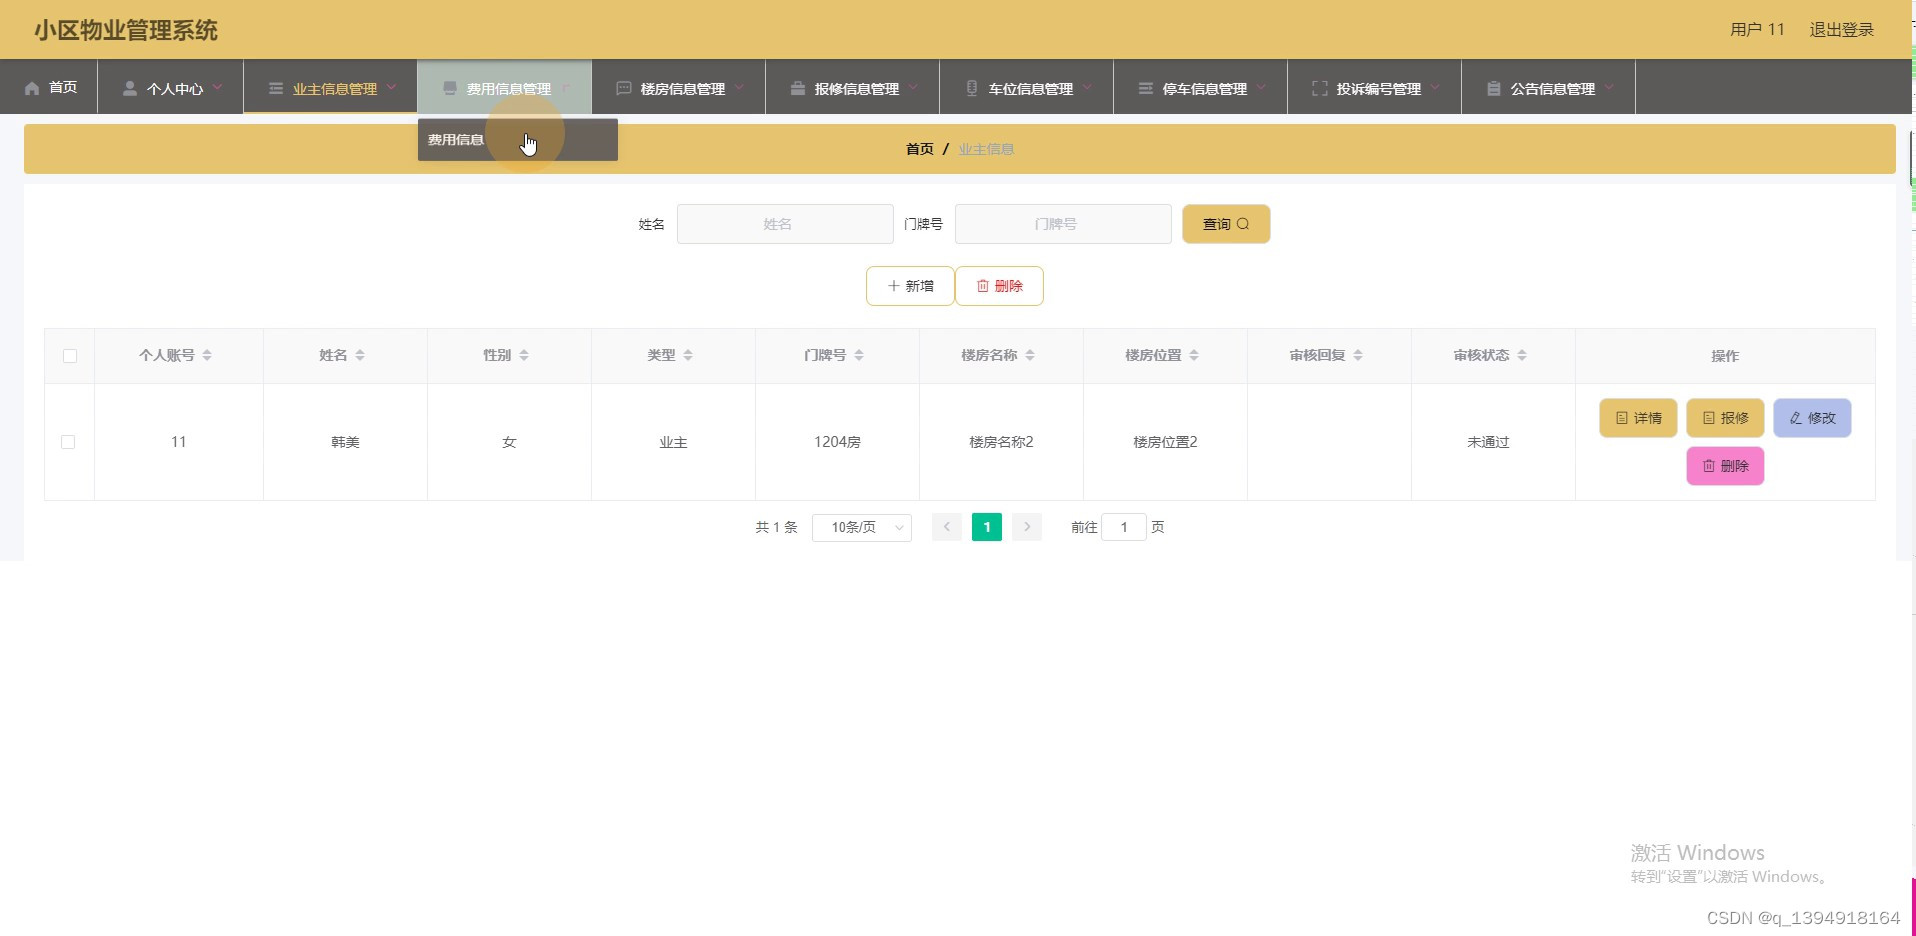The image size is (1916, 936).
Task: Sort by 门牌号 column arrows
Action: coord(859,355)
